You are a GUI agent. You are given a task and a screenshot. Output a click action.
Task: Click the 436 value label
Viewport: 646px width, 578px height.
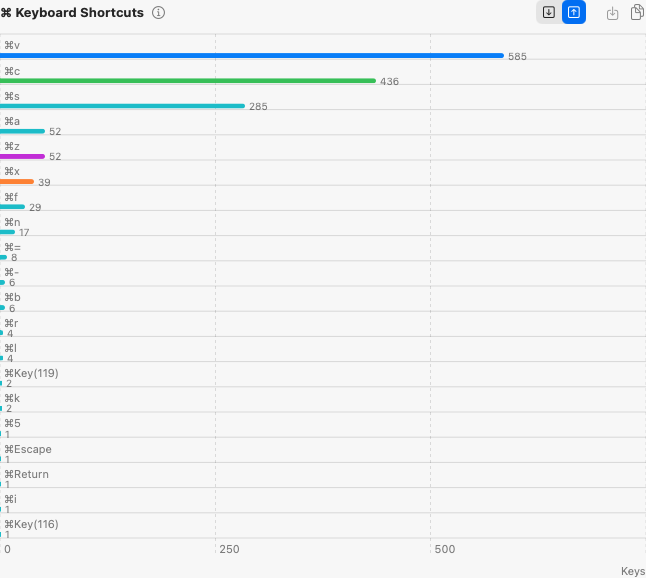[389, 82]
